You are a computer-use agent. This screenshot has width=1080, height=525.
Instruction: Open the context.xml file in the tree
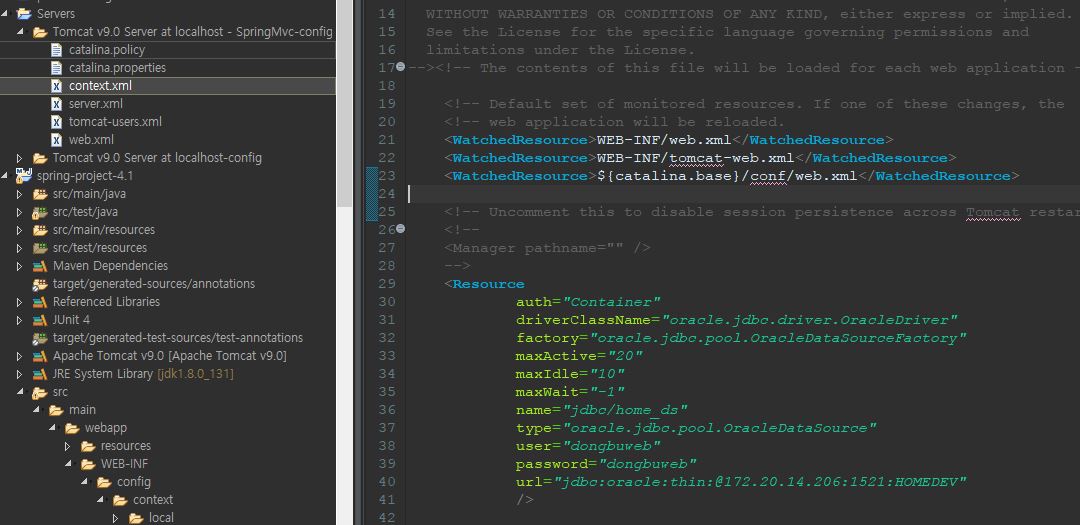click(100, 86)
